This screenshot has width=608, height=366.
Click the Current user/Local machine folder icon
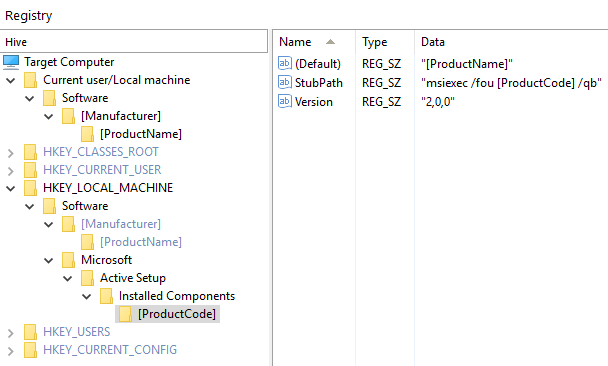pos(30,80)
